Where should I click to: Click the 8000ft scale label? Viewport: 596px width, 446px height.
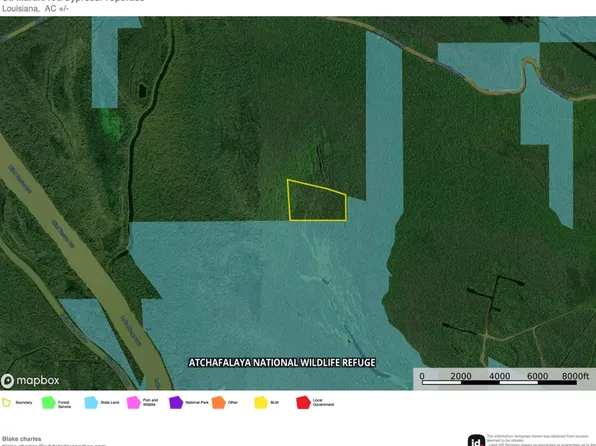click(575, 376)
